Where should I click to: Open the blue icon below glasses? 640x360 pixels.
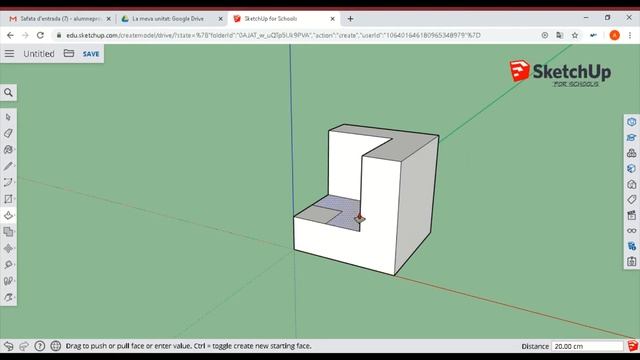coord(631,246)
